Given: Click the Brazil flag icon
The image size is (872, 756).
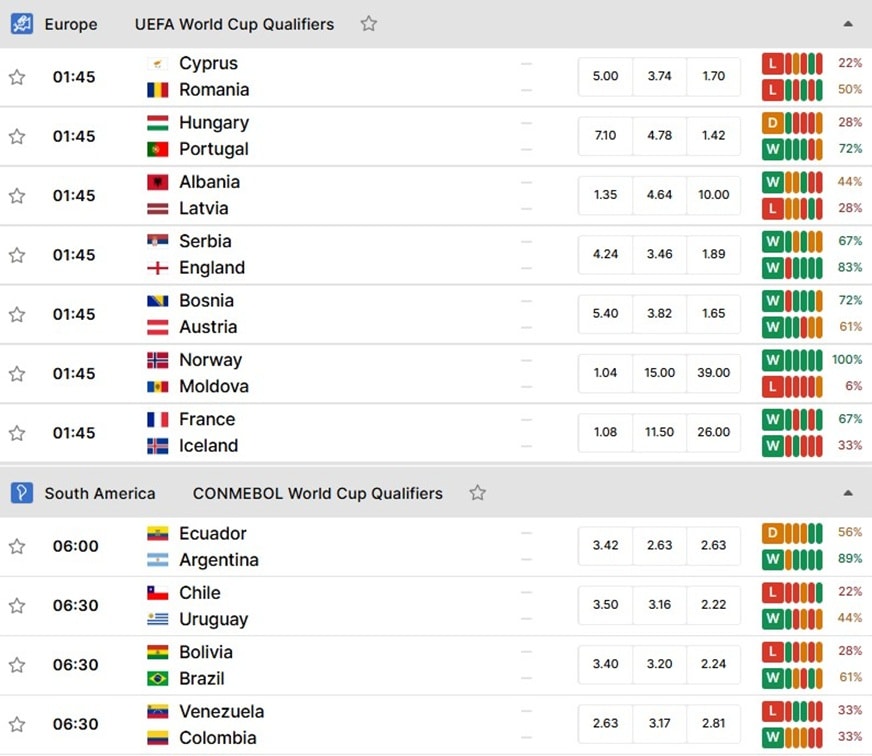Looking at the screenshot, I should (157, 679).
